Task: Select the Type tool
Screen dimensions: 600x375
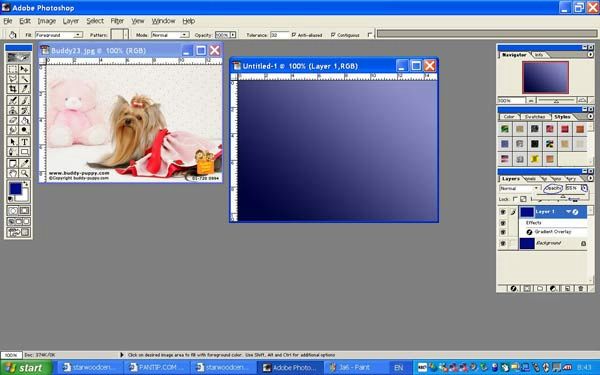Action: tap(24, 142)
